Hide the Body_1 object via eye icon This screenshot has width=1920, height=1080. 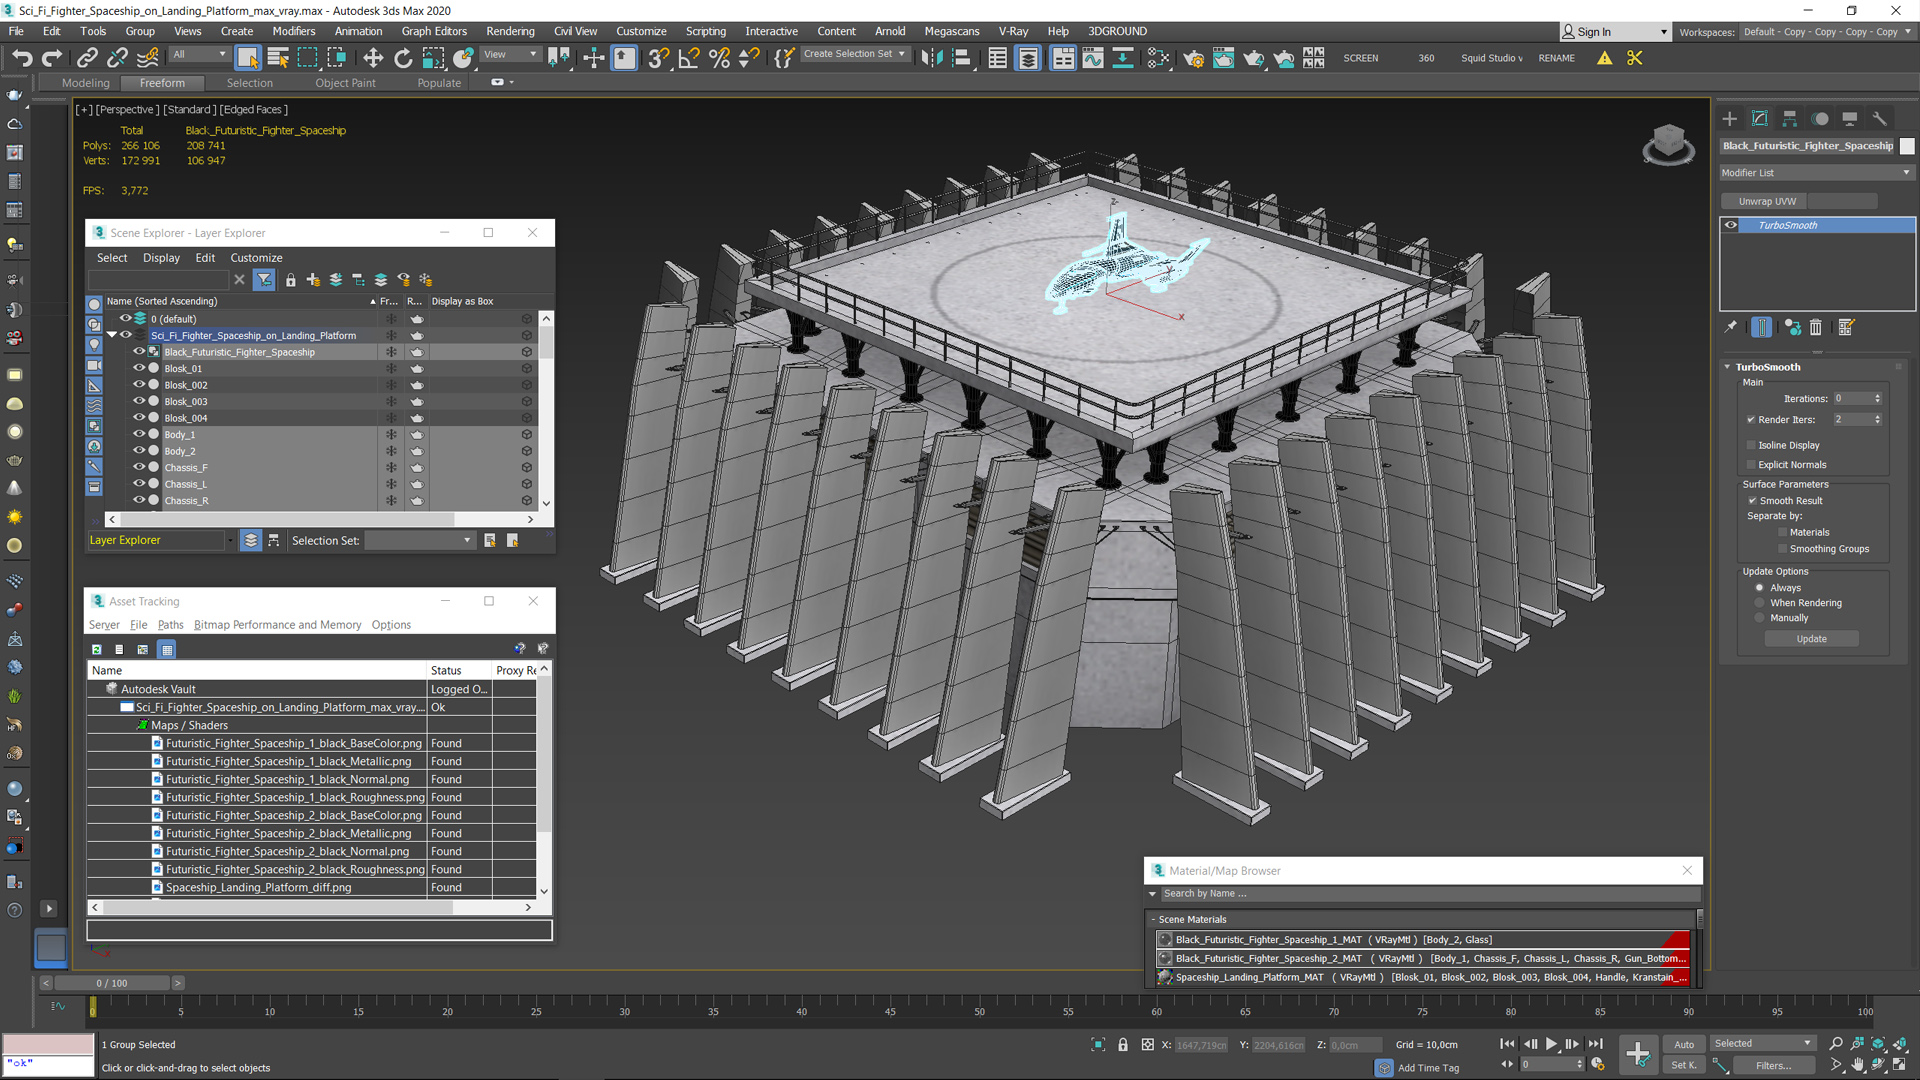coord(139,434)
